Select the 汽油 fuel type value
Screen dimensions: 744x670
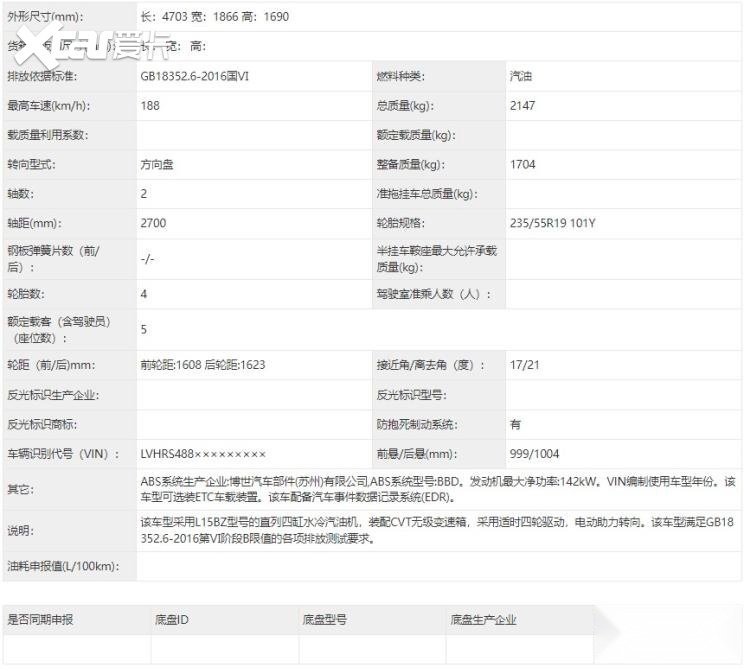pos(521,77)
